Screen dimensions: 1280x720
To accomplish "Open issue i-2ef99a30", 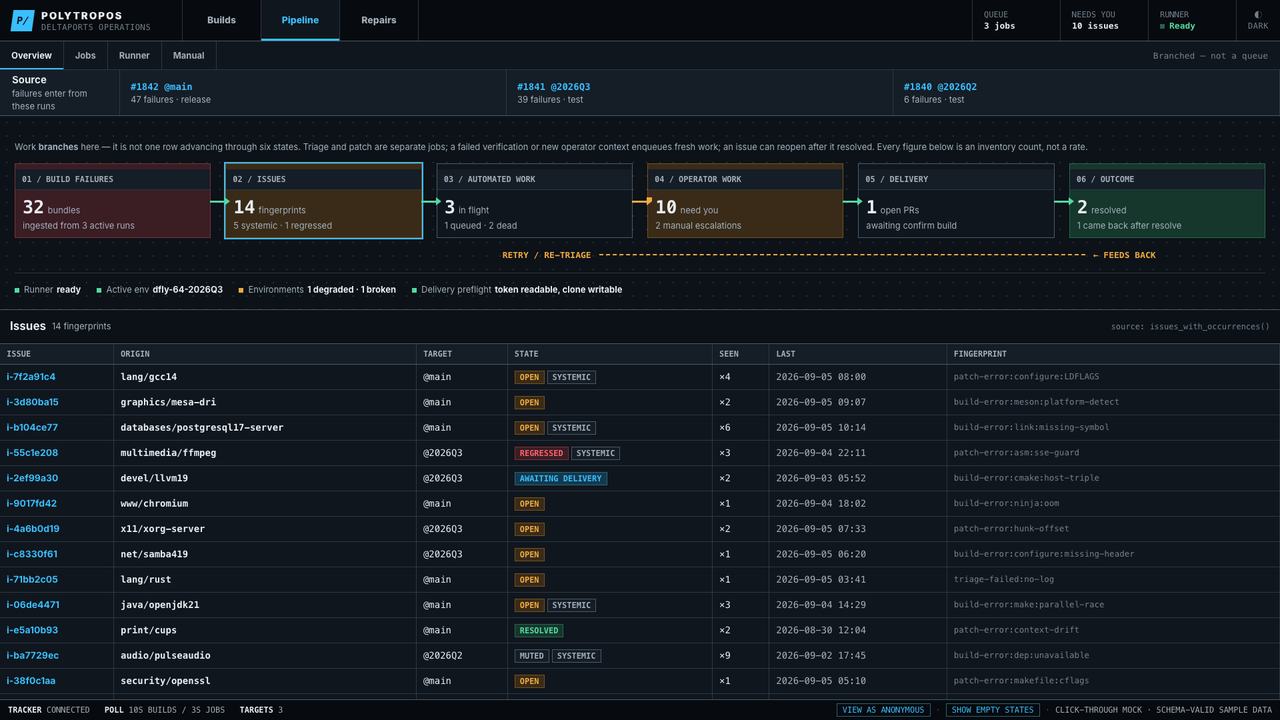I will pyautogui.click(x=32, y=478).
